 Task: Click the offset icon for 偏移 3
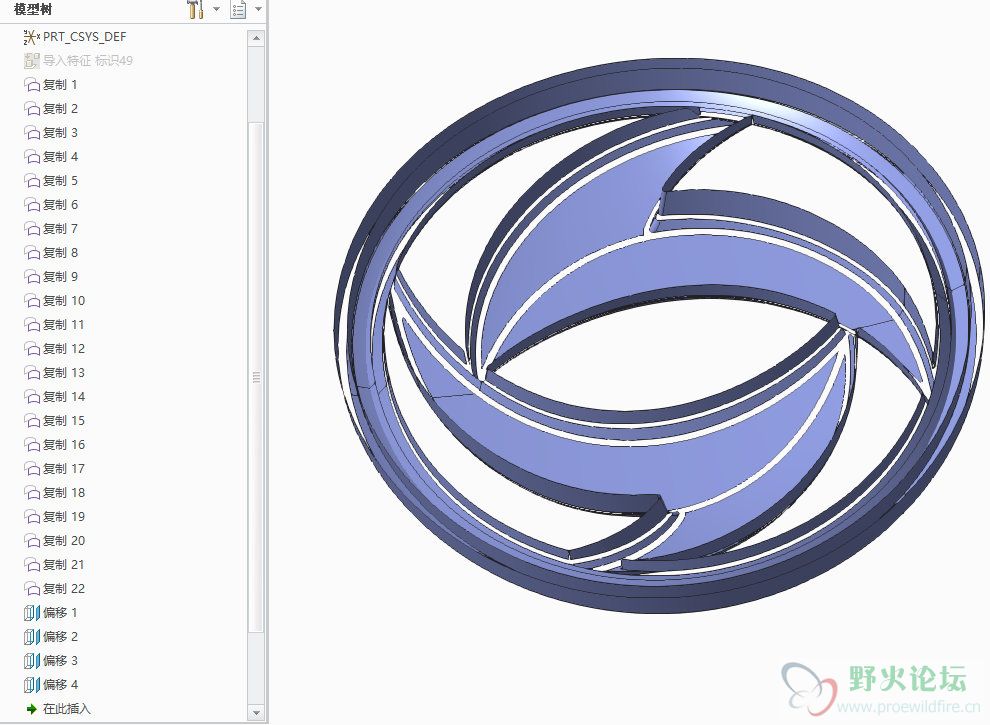(32, 661)
